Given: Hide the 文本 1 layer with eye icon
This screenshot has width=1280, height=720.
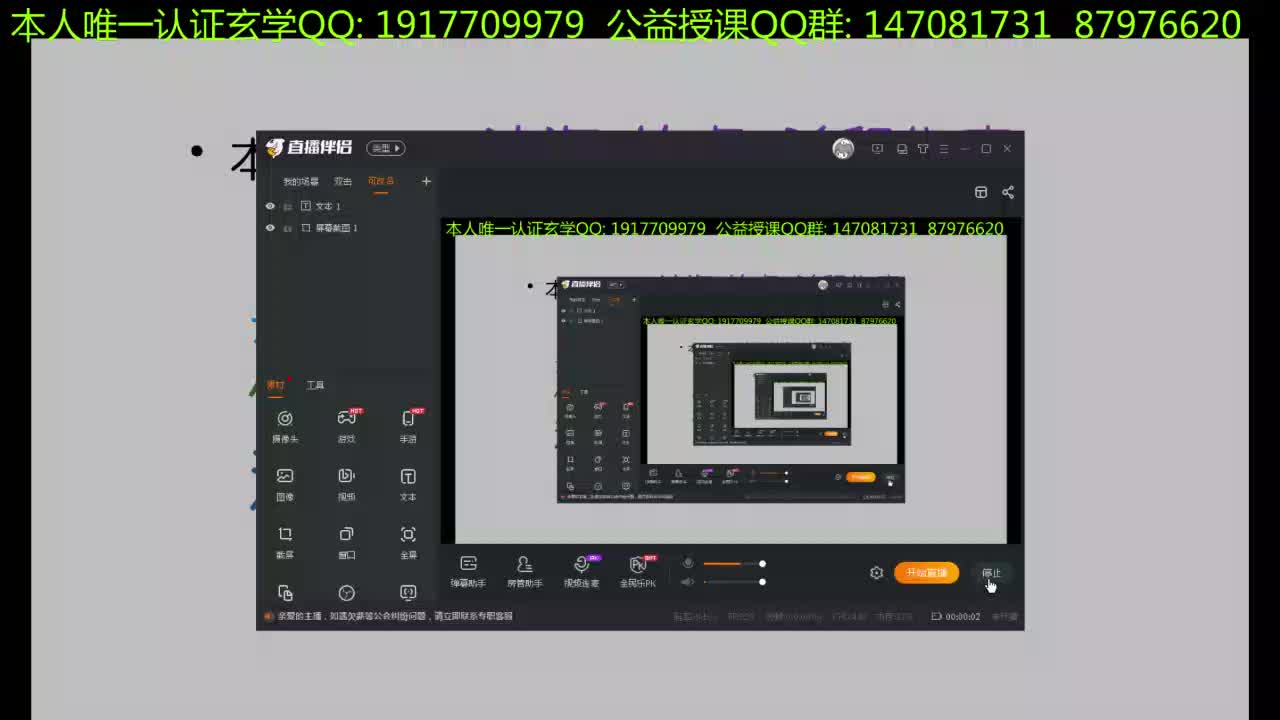Looking at the screenshot, I should pos(269,206).
